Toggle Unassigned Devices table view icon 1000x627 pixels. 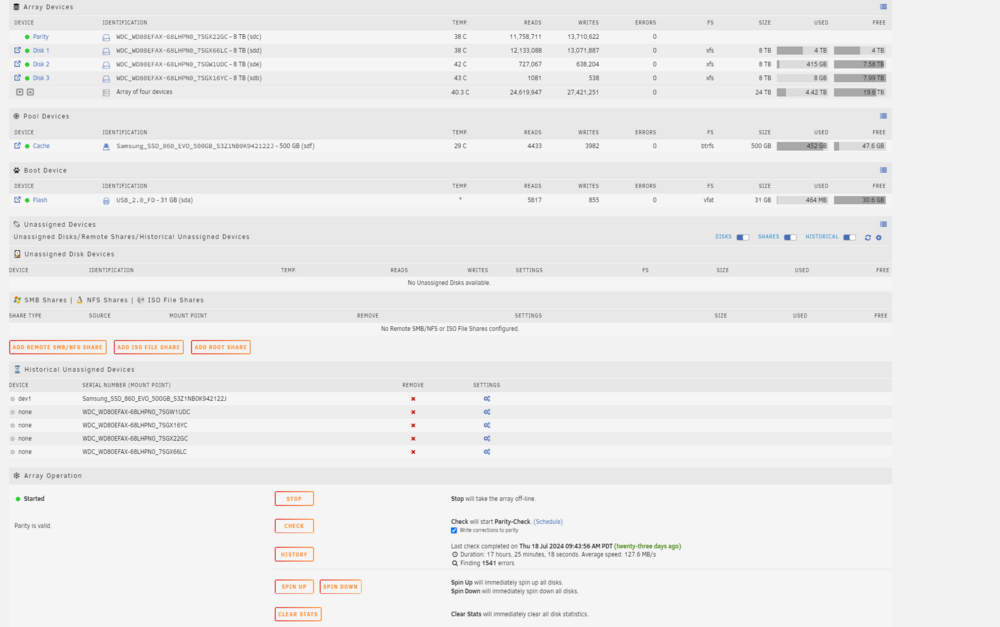tap(883, 225)
